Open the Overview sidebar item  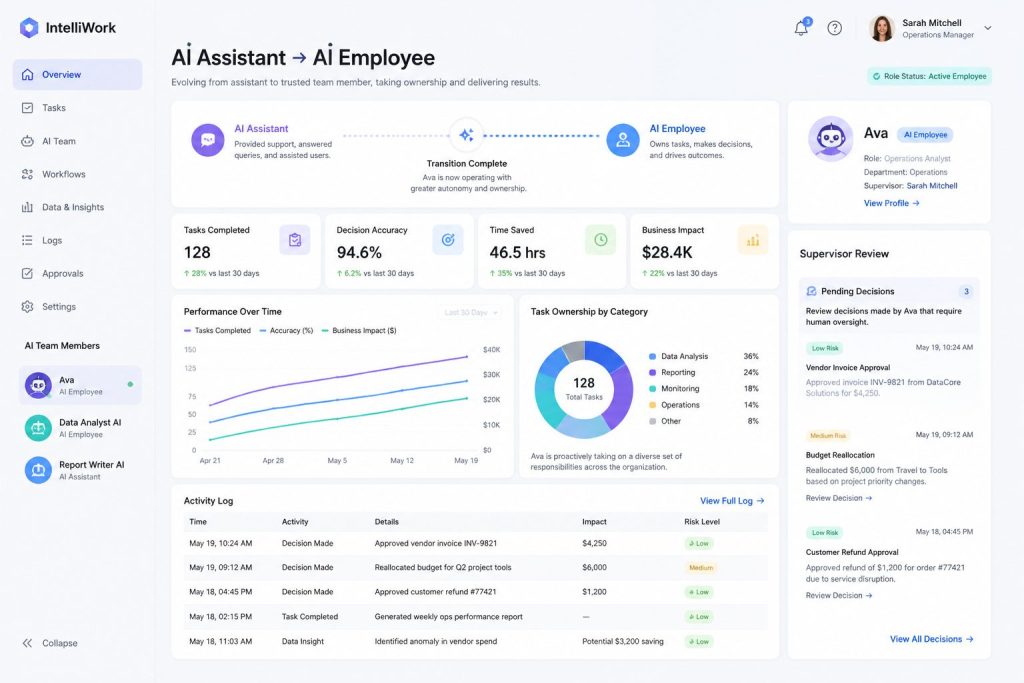[77, 74]
